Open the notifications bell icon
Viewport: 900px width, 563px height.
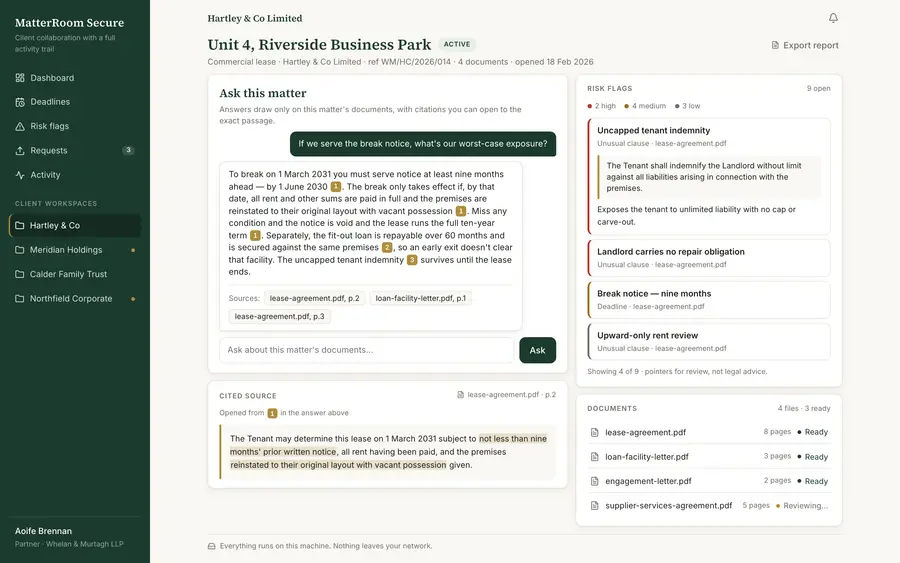pyautogui.click(x=833, y=18)
